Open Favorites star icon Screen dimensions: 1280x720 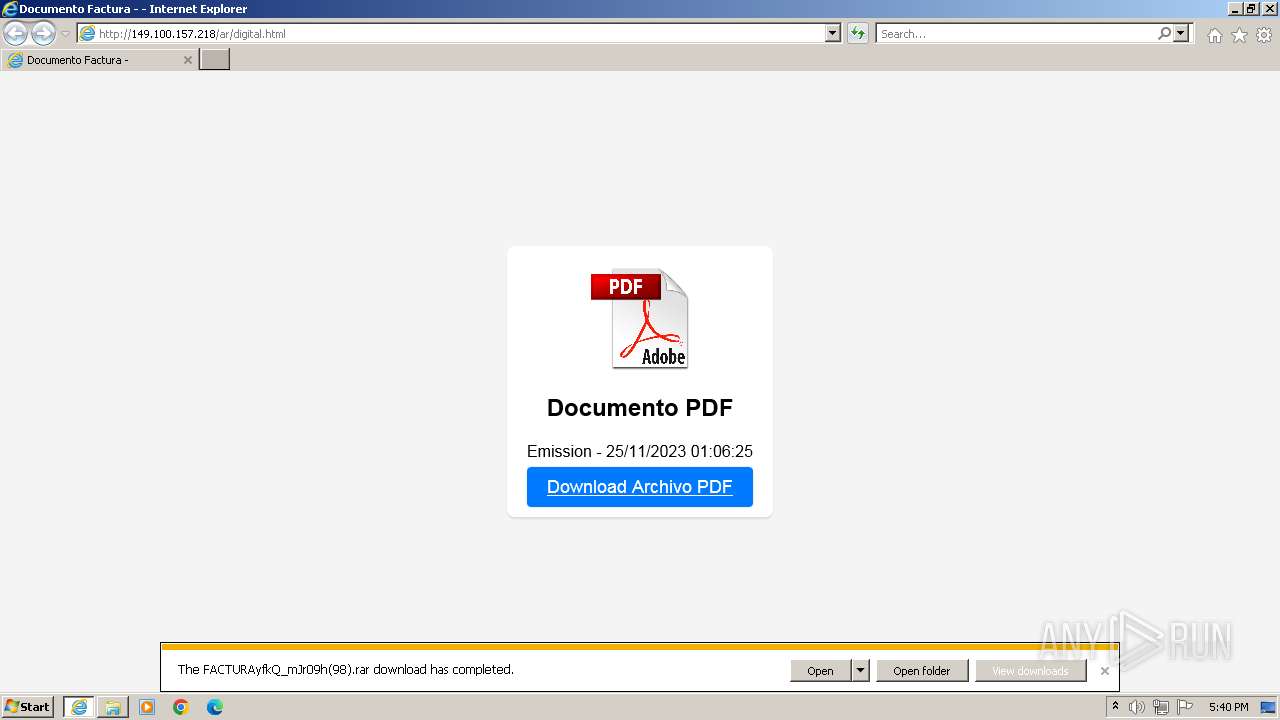point(1239,35)
